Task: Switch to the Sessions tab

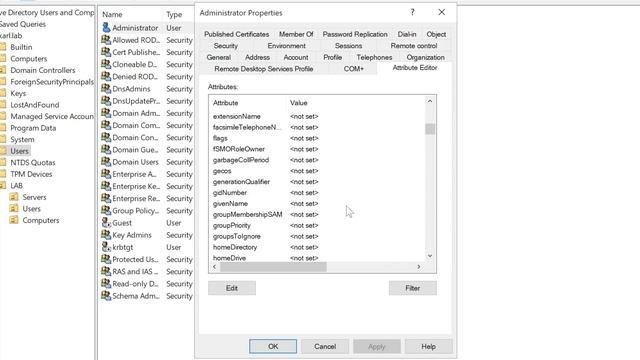Action: click(348, 46)
